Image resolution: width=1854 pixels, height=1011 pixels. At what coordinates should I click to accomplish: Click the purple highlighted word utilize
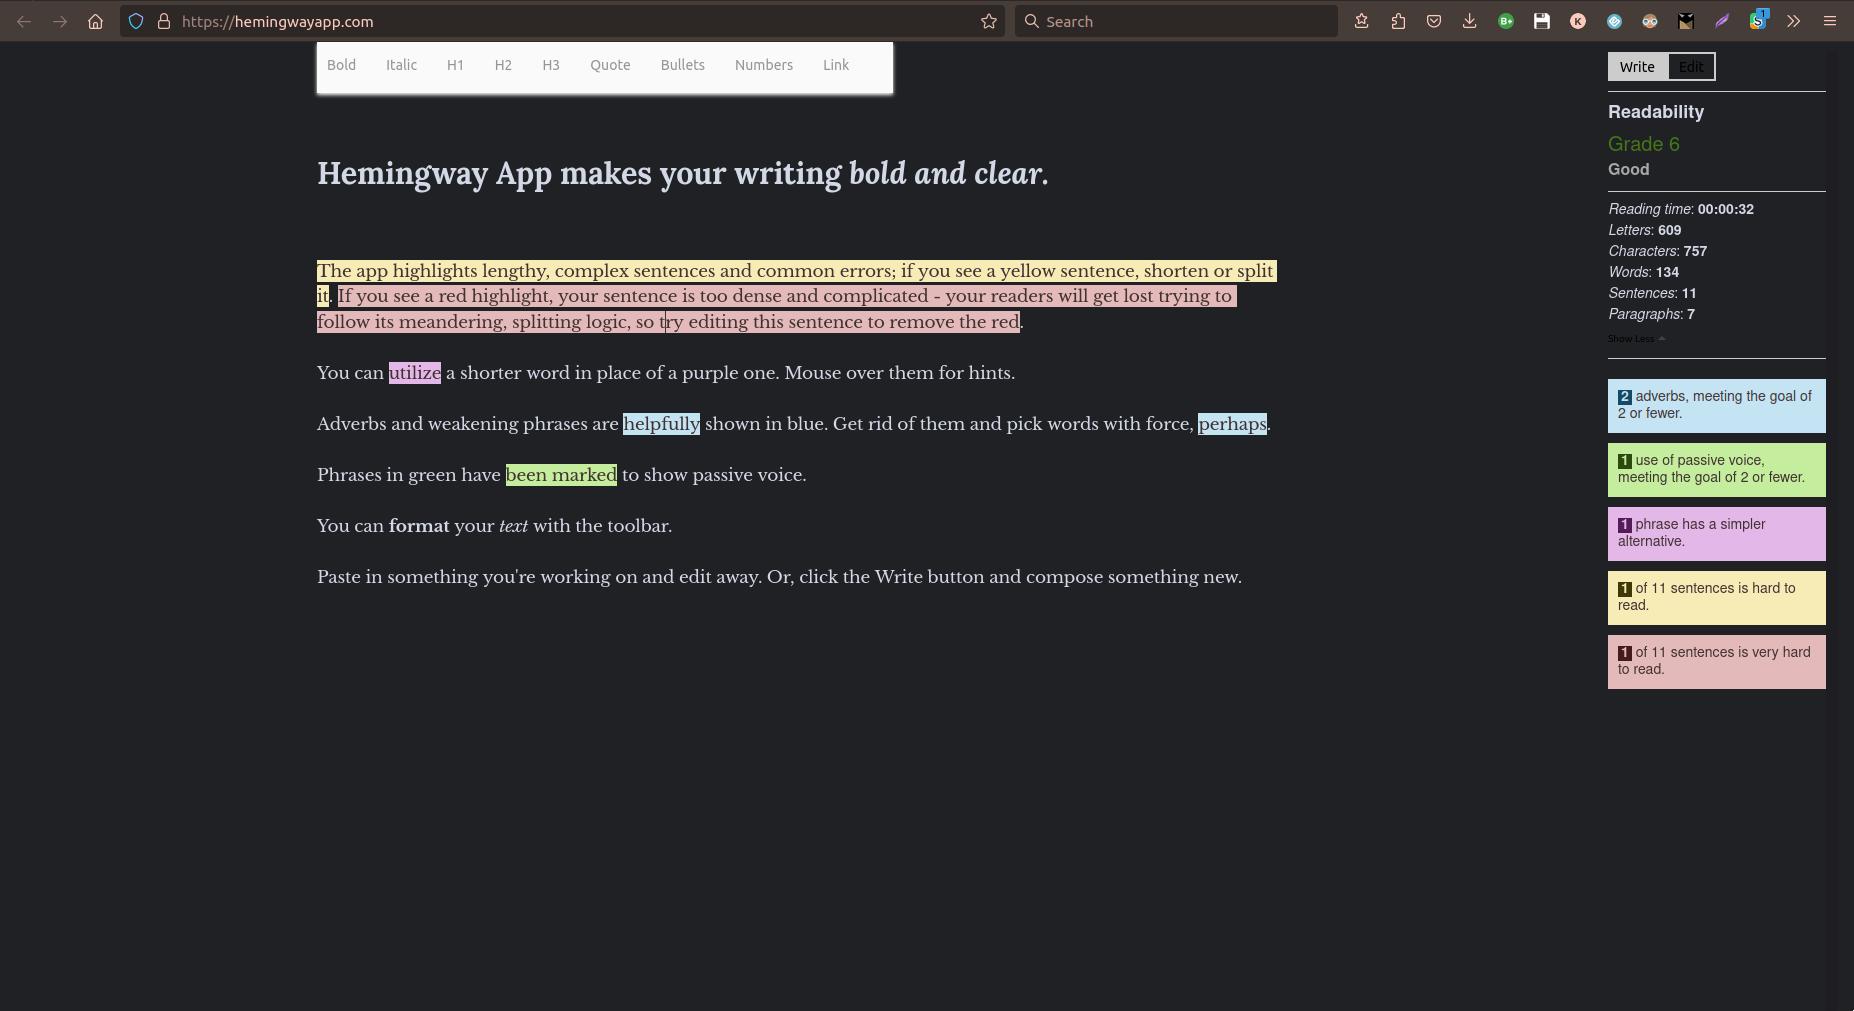pos(415,373)
